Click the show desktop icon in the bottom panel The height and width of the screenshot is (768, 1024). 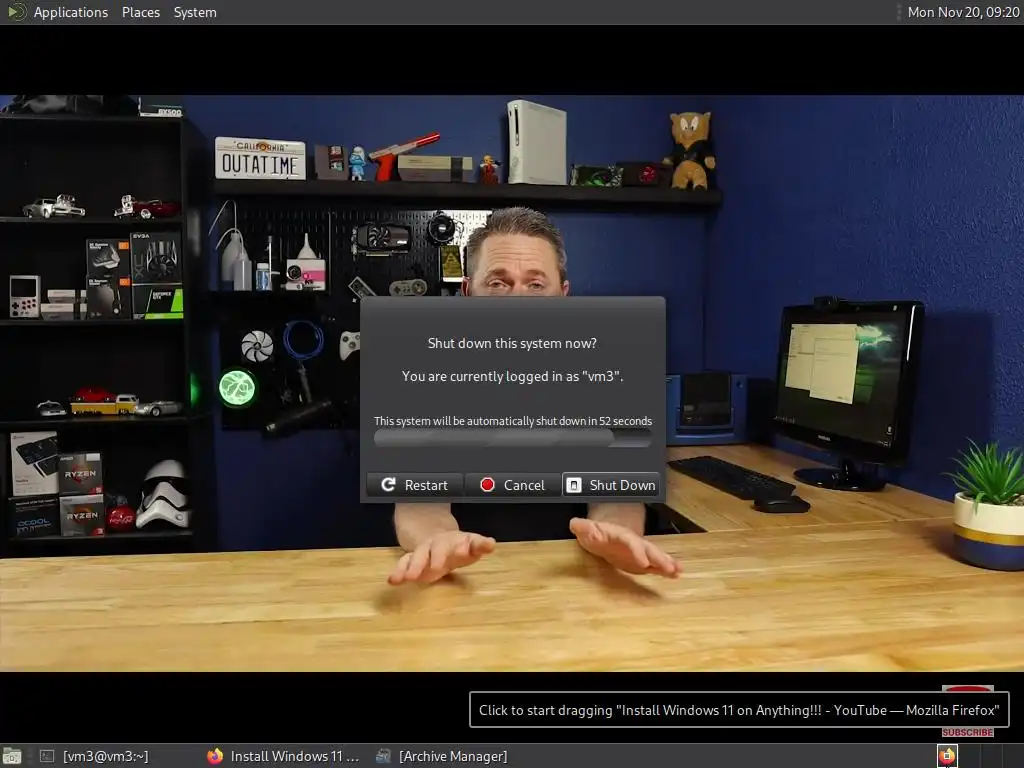[x=12, y=756]
